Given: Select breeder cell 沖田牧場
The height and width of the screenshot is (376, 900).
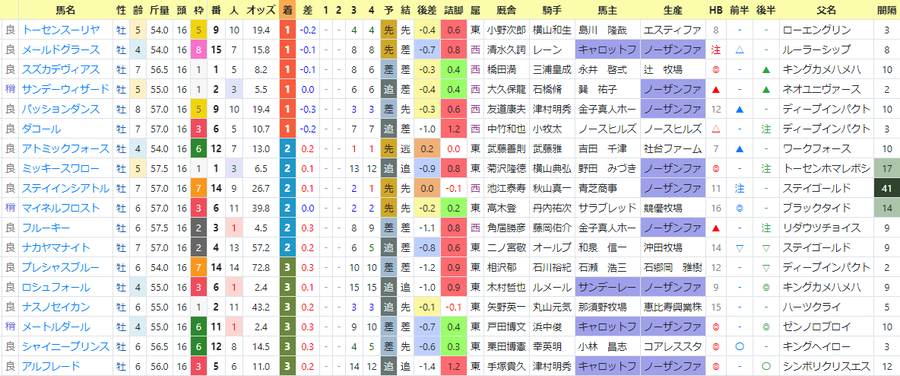Looking at the screenshot, I should tap(664, 248).
